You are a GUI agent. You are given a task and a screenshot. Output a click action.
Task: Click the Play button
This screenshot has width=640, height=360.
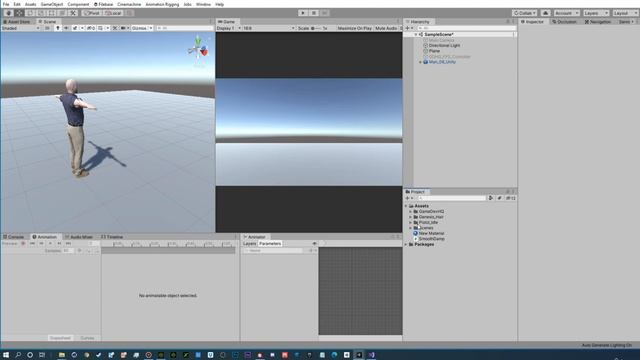(x=303, y=13)
